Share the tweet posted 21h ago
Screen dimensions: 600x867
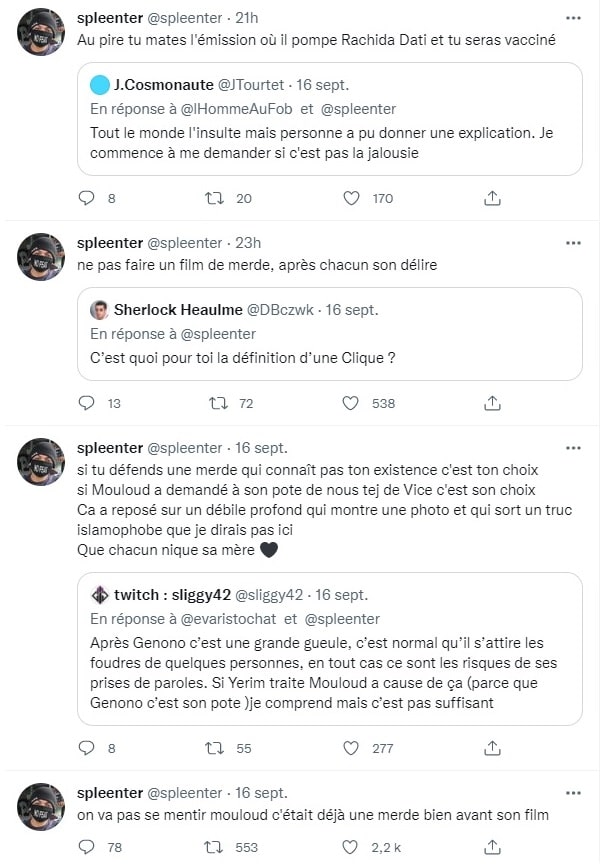[x=492, y=198]
